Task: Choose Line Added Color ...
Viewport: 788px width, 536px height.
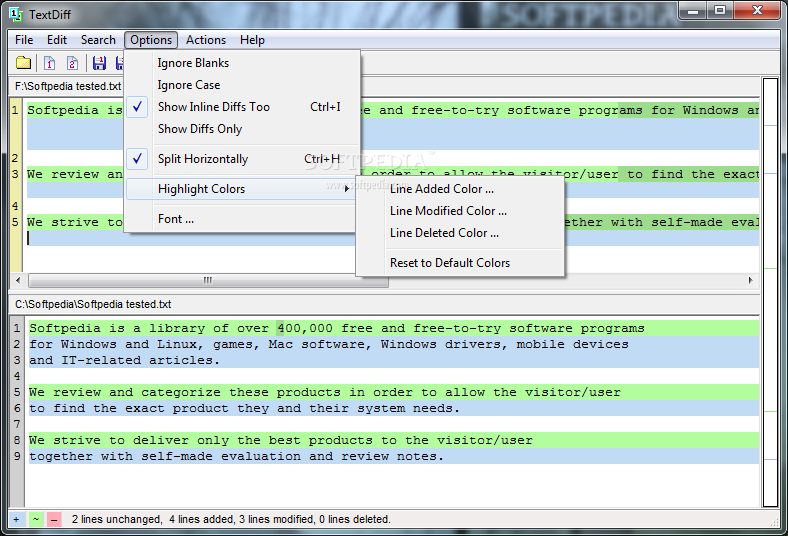Action: tap(460, 189)
